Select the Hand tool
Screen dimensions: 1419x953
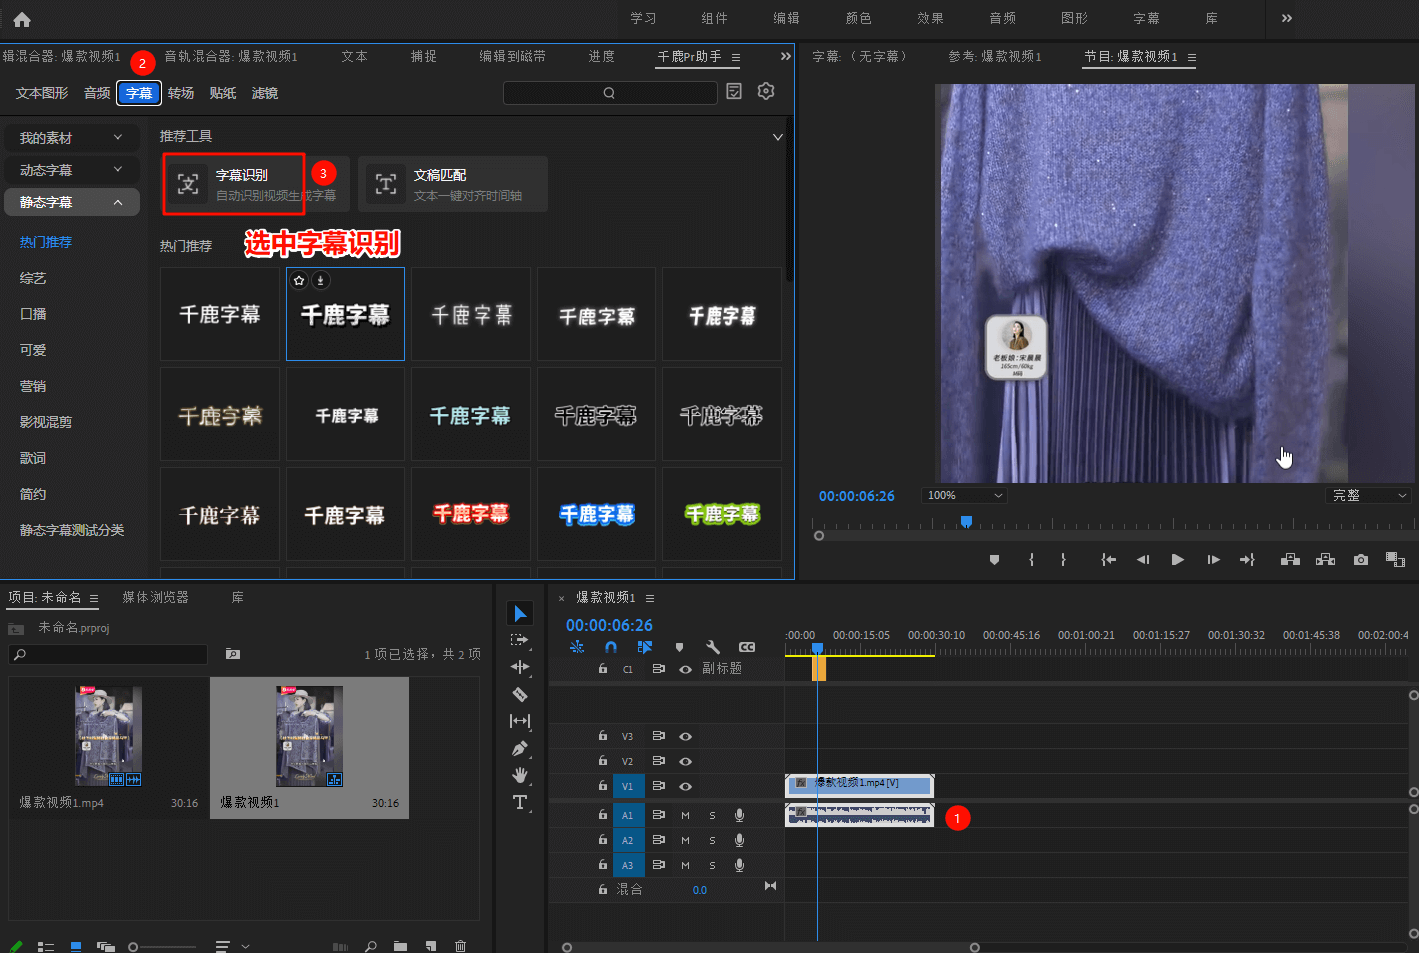tap(520, 775)
